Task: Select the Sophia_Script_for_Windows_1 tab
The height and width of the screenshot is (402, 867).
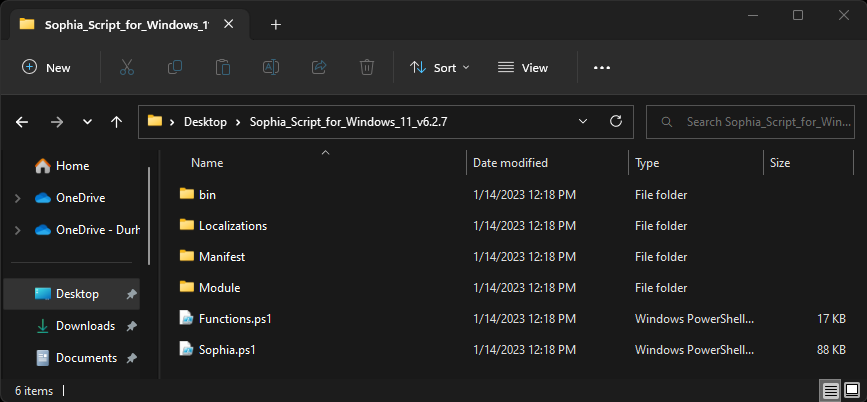Action: coord(127,24)
